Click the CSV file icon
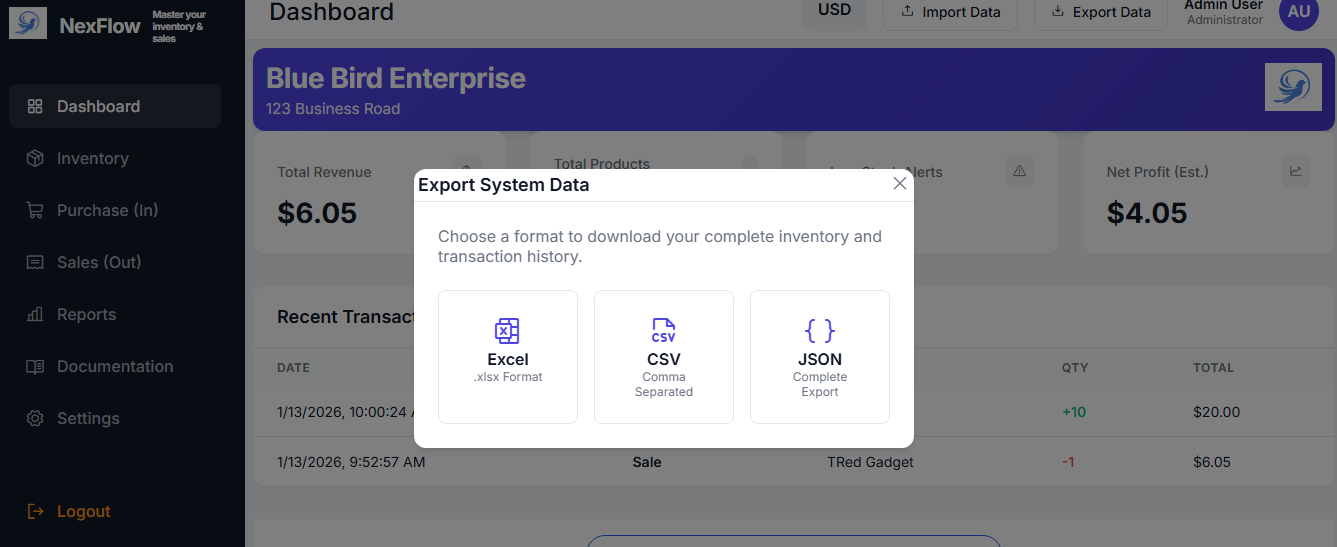 664,331
